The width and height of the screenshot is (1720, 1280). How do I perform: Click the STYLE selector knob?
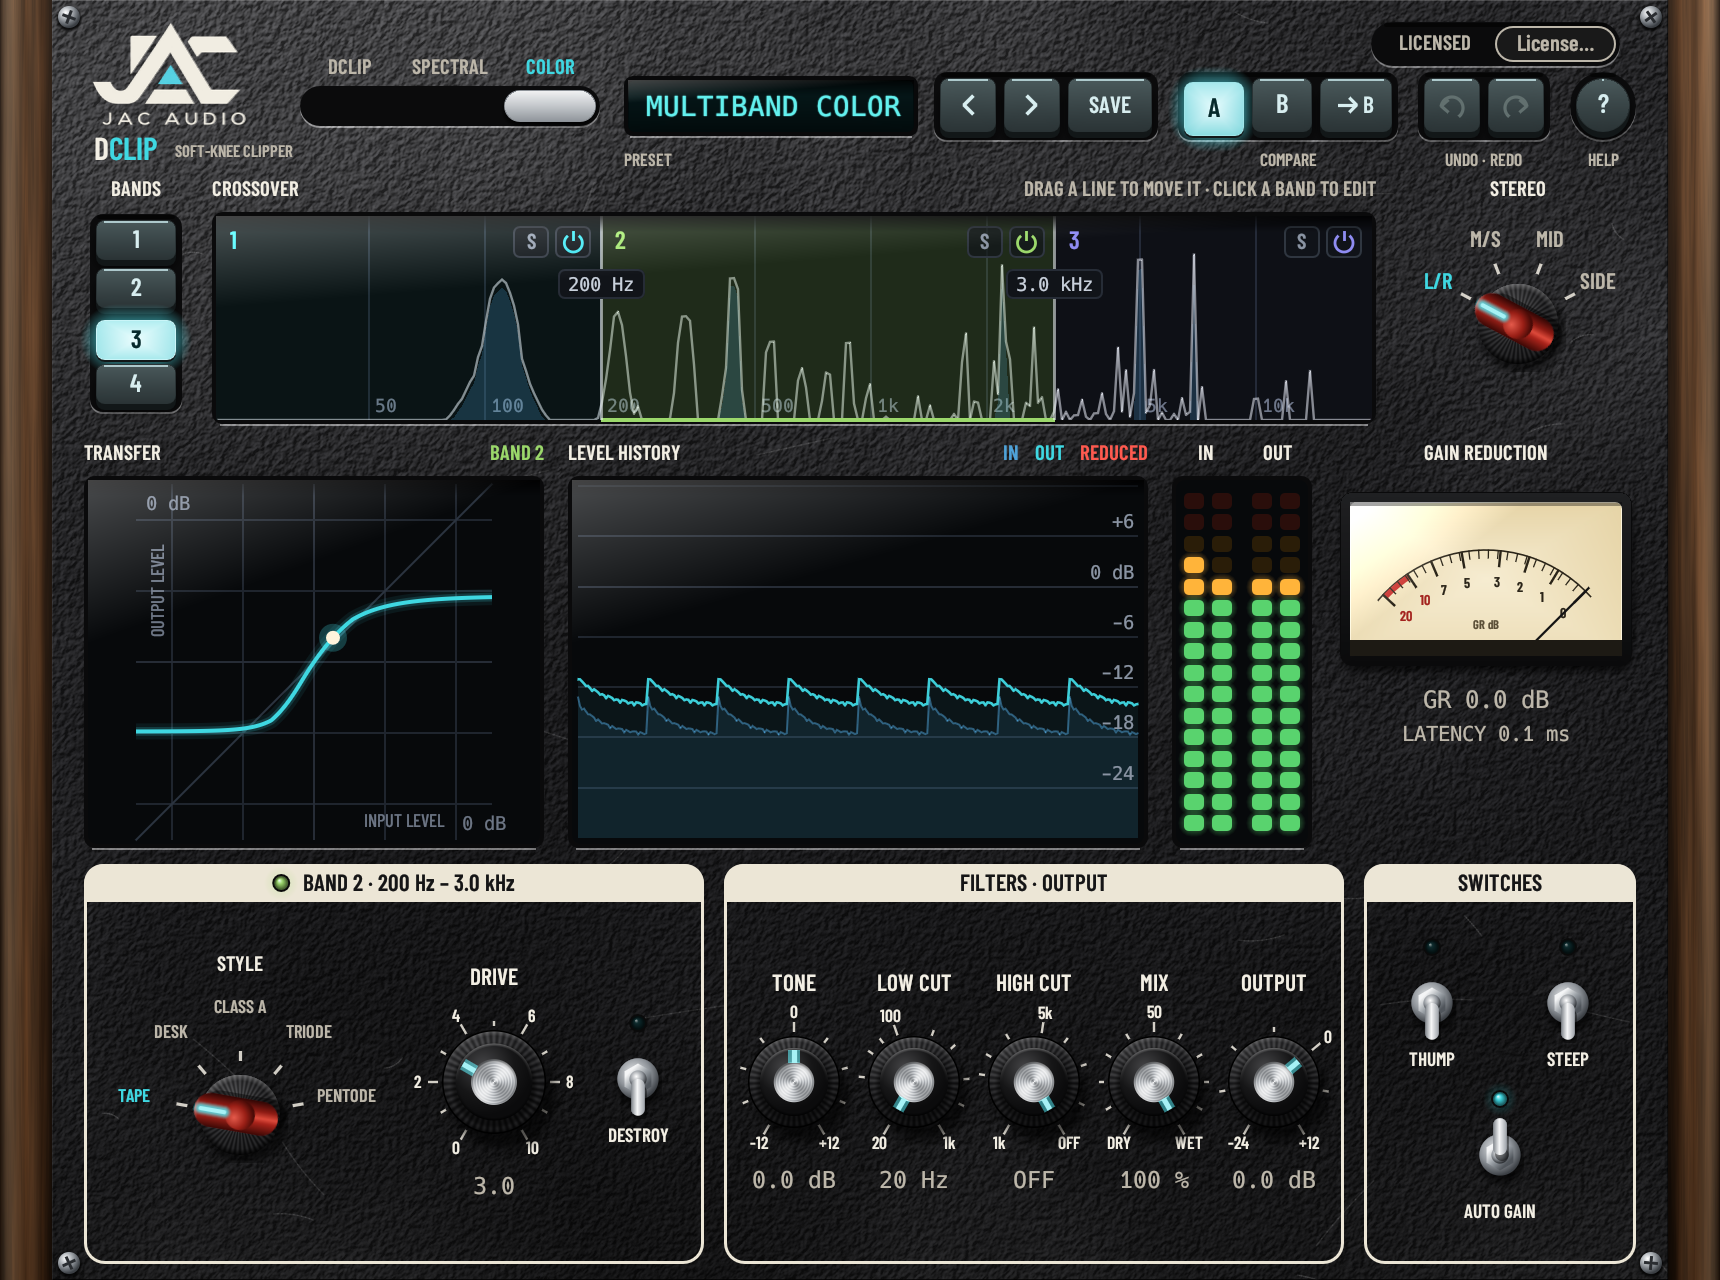[x=238, y=1114]
